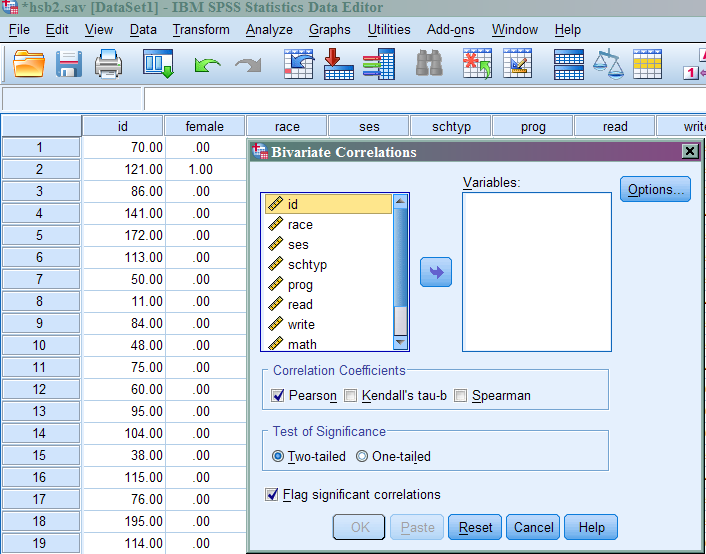Open data document folder icon
Image resolution: width=706 pixels, height=554 pixels.
tap(29, 64)
